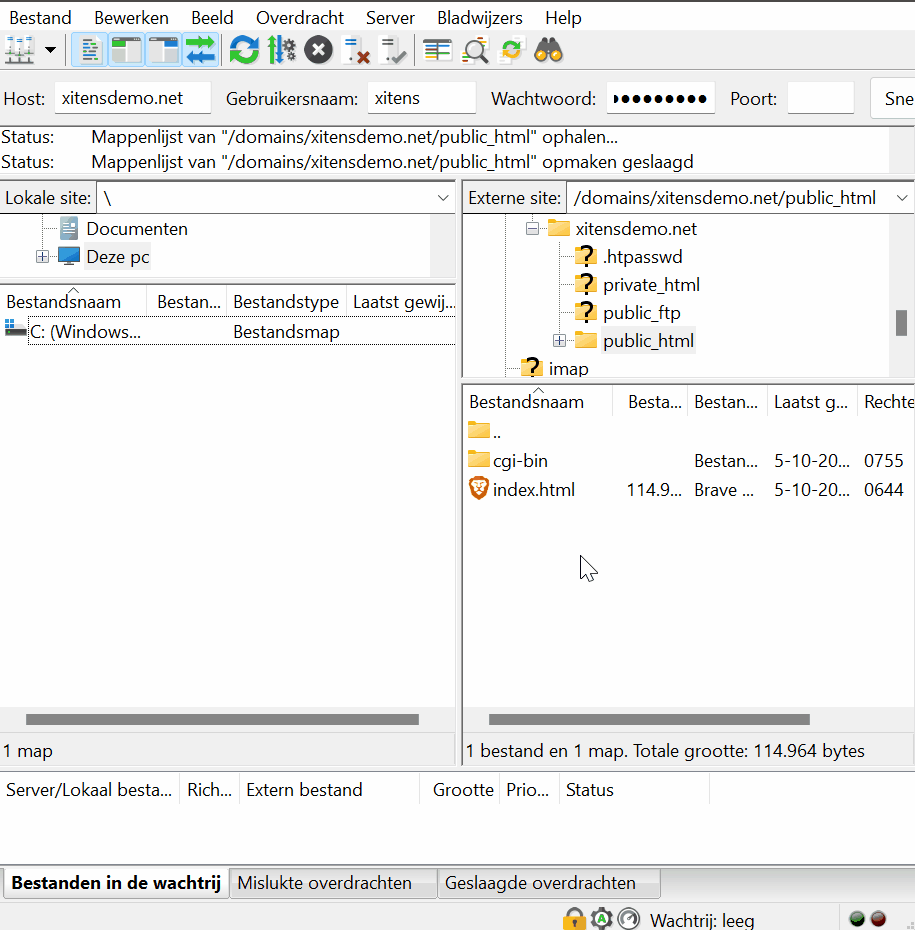Open the Bestand menu

point(40,18)
